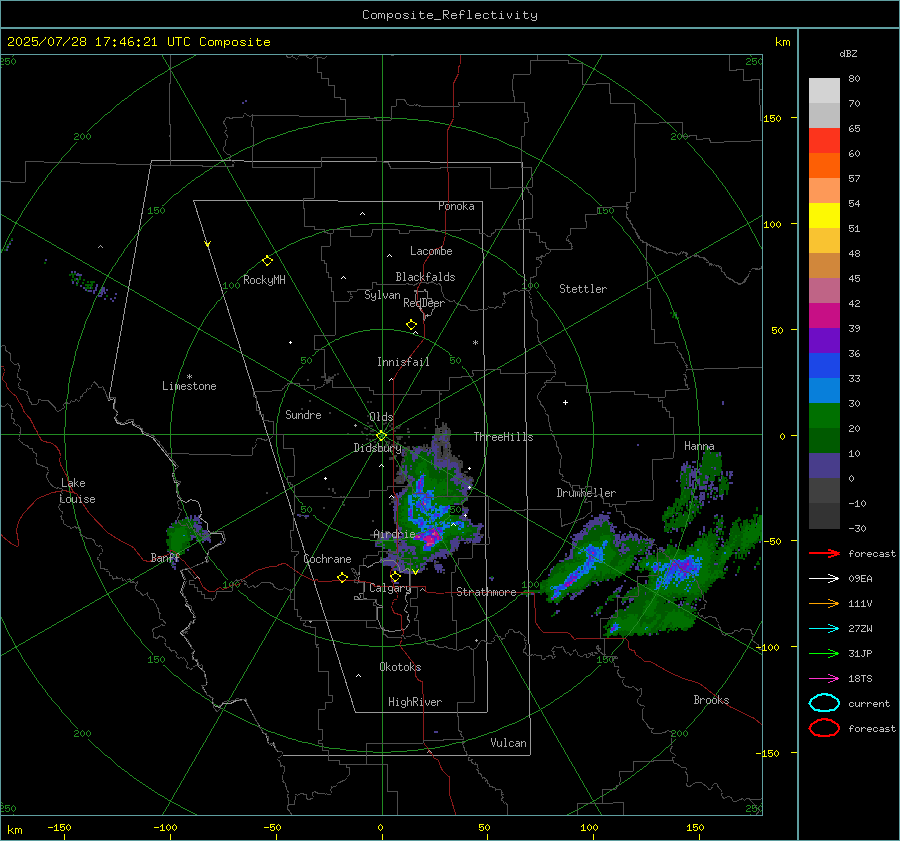Click the Calgary city label
The height and width of the screenshot is (841, 900).
[x=390, y=588]
